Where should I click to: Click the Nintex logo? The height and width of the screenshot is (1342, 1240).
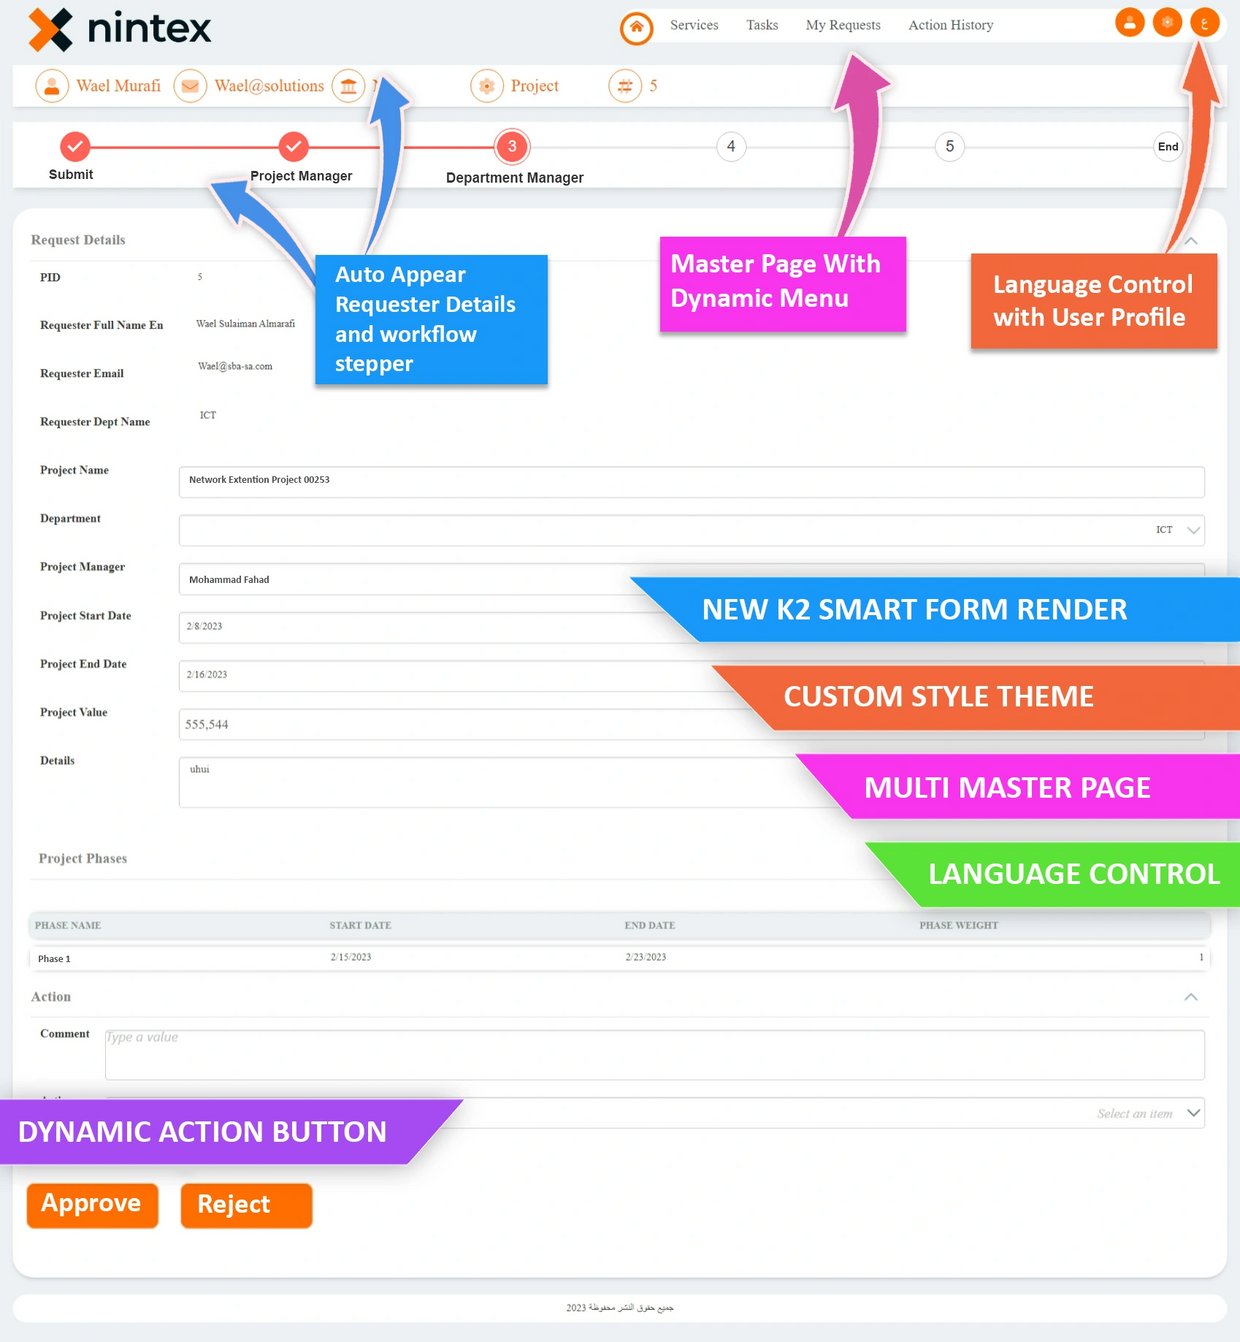[x=120, y=28]
